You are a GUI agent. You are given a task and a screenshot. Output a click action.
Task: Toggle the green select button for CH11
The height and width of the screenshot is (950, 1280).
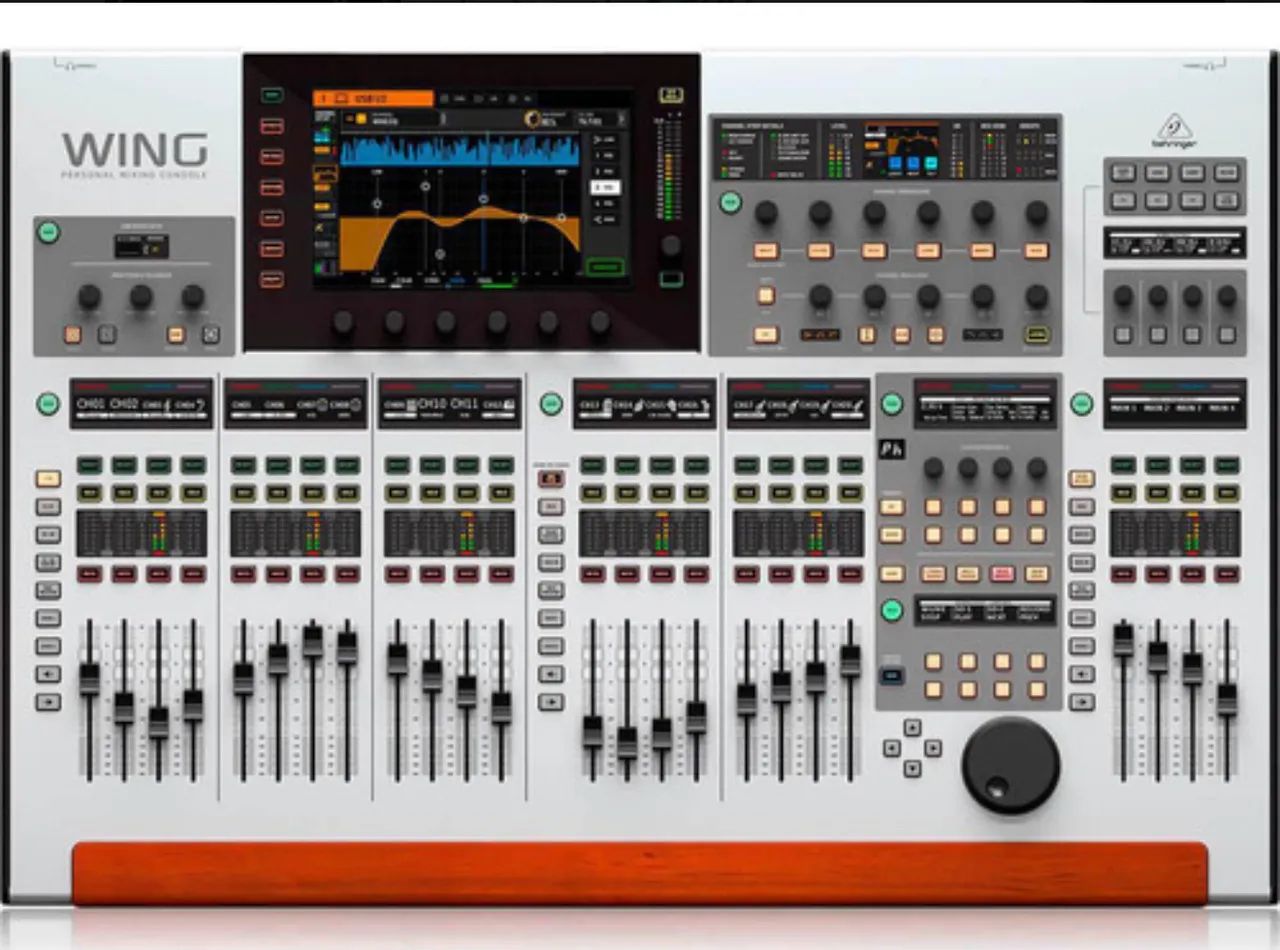(467, 465)
